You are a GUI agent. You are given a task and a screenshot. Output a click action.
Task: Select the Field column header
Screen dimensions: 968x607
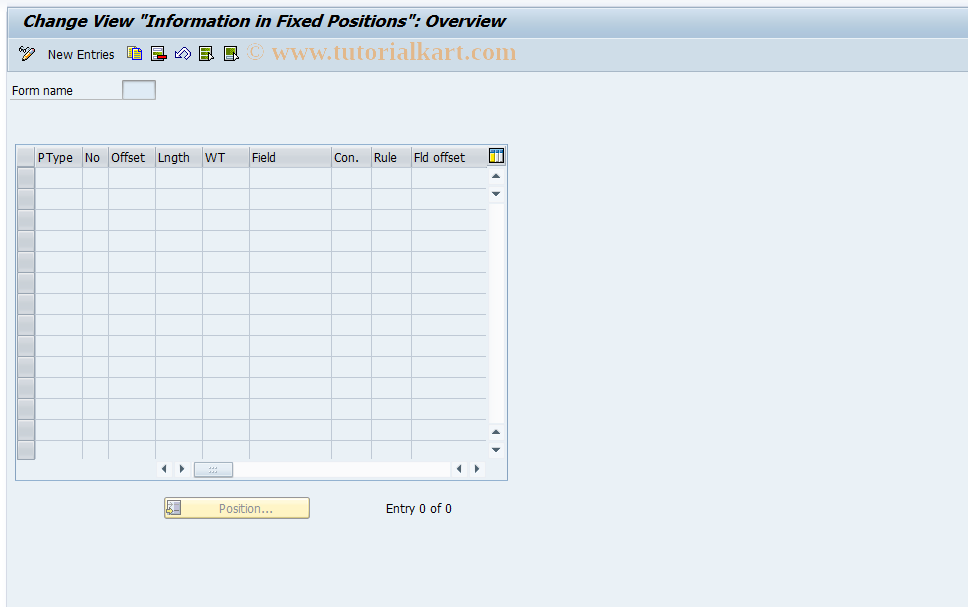coord(290,157)
